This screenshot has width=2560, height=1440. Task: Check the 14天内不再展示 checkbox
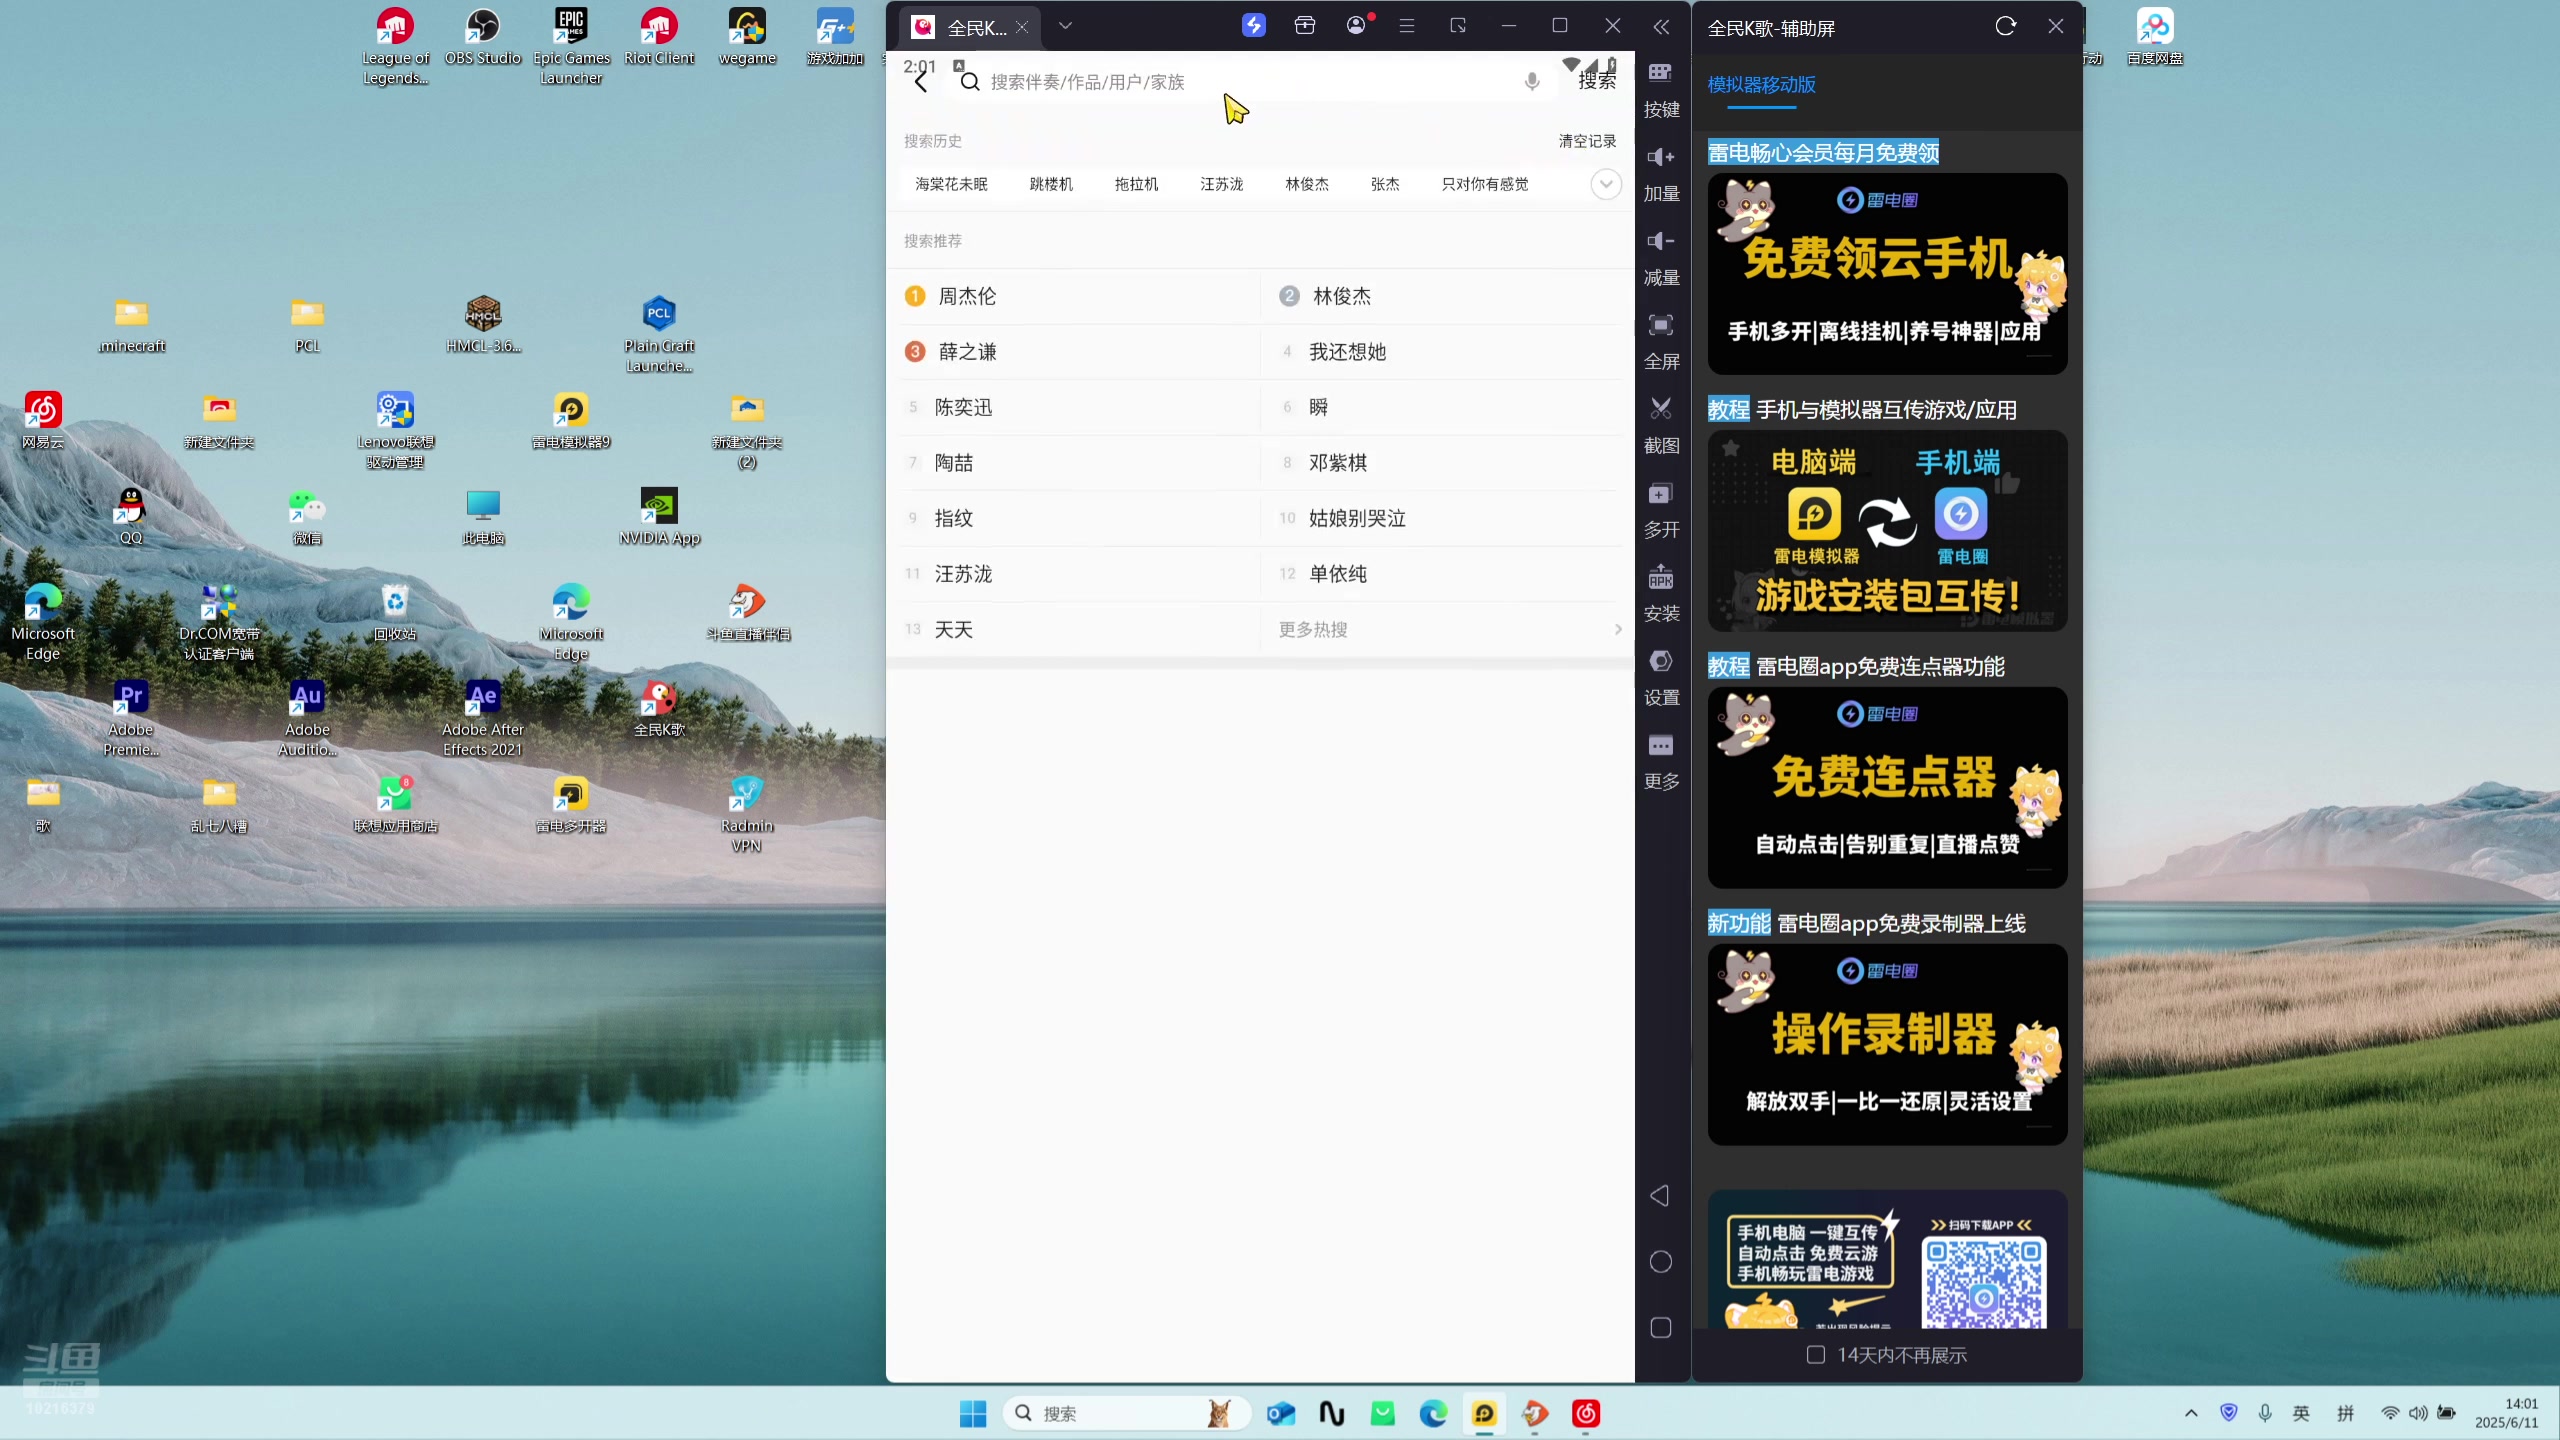pos(1816,1355)
